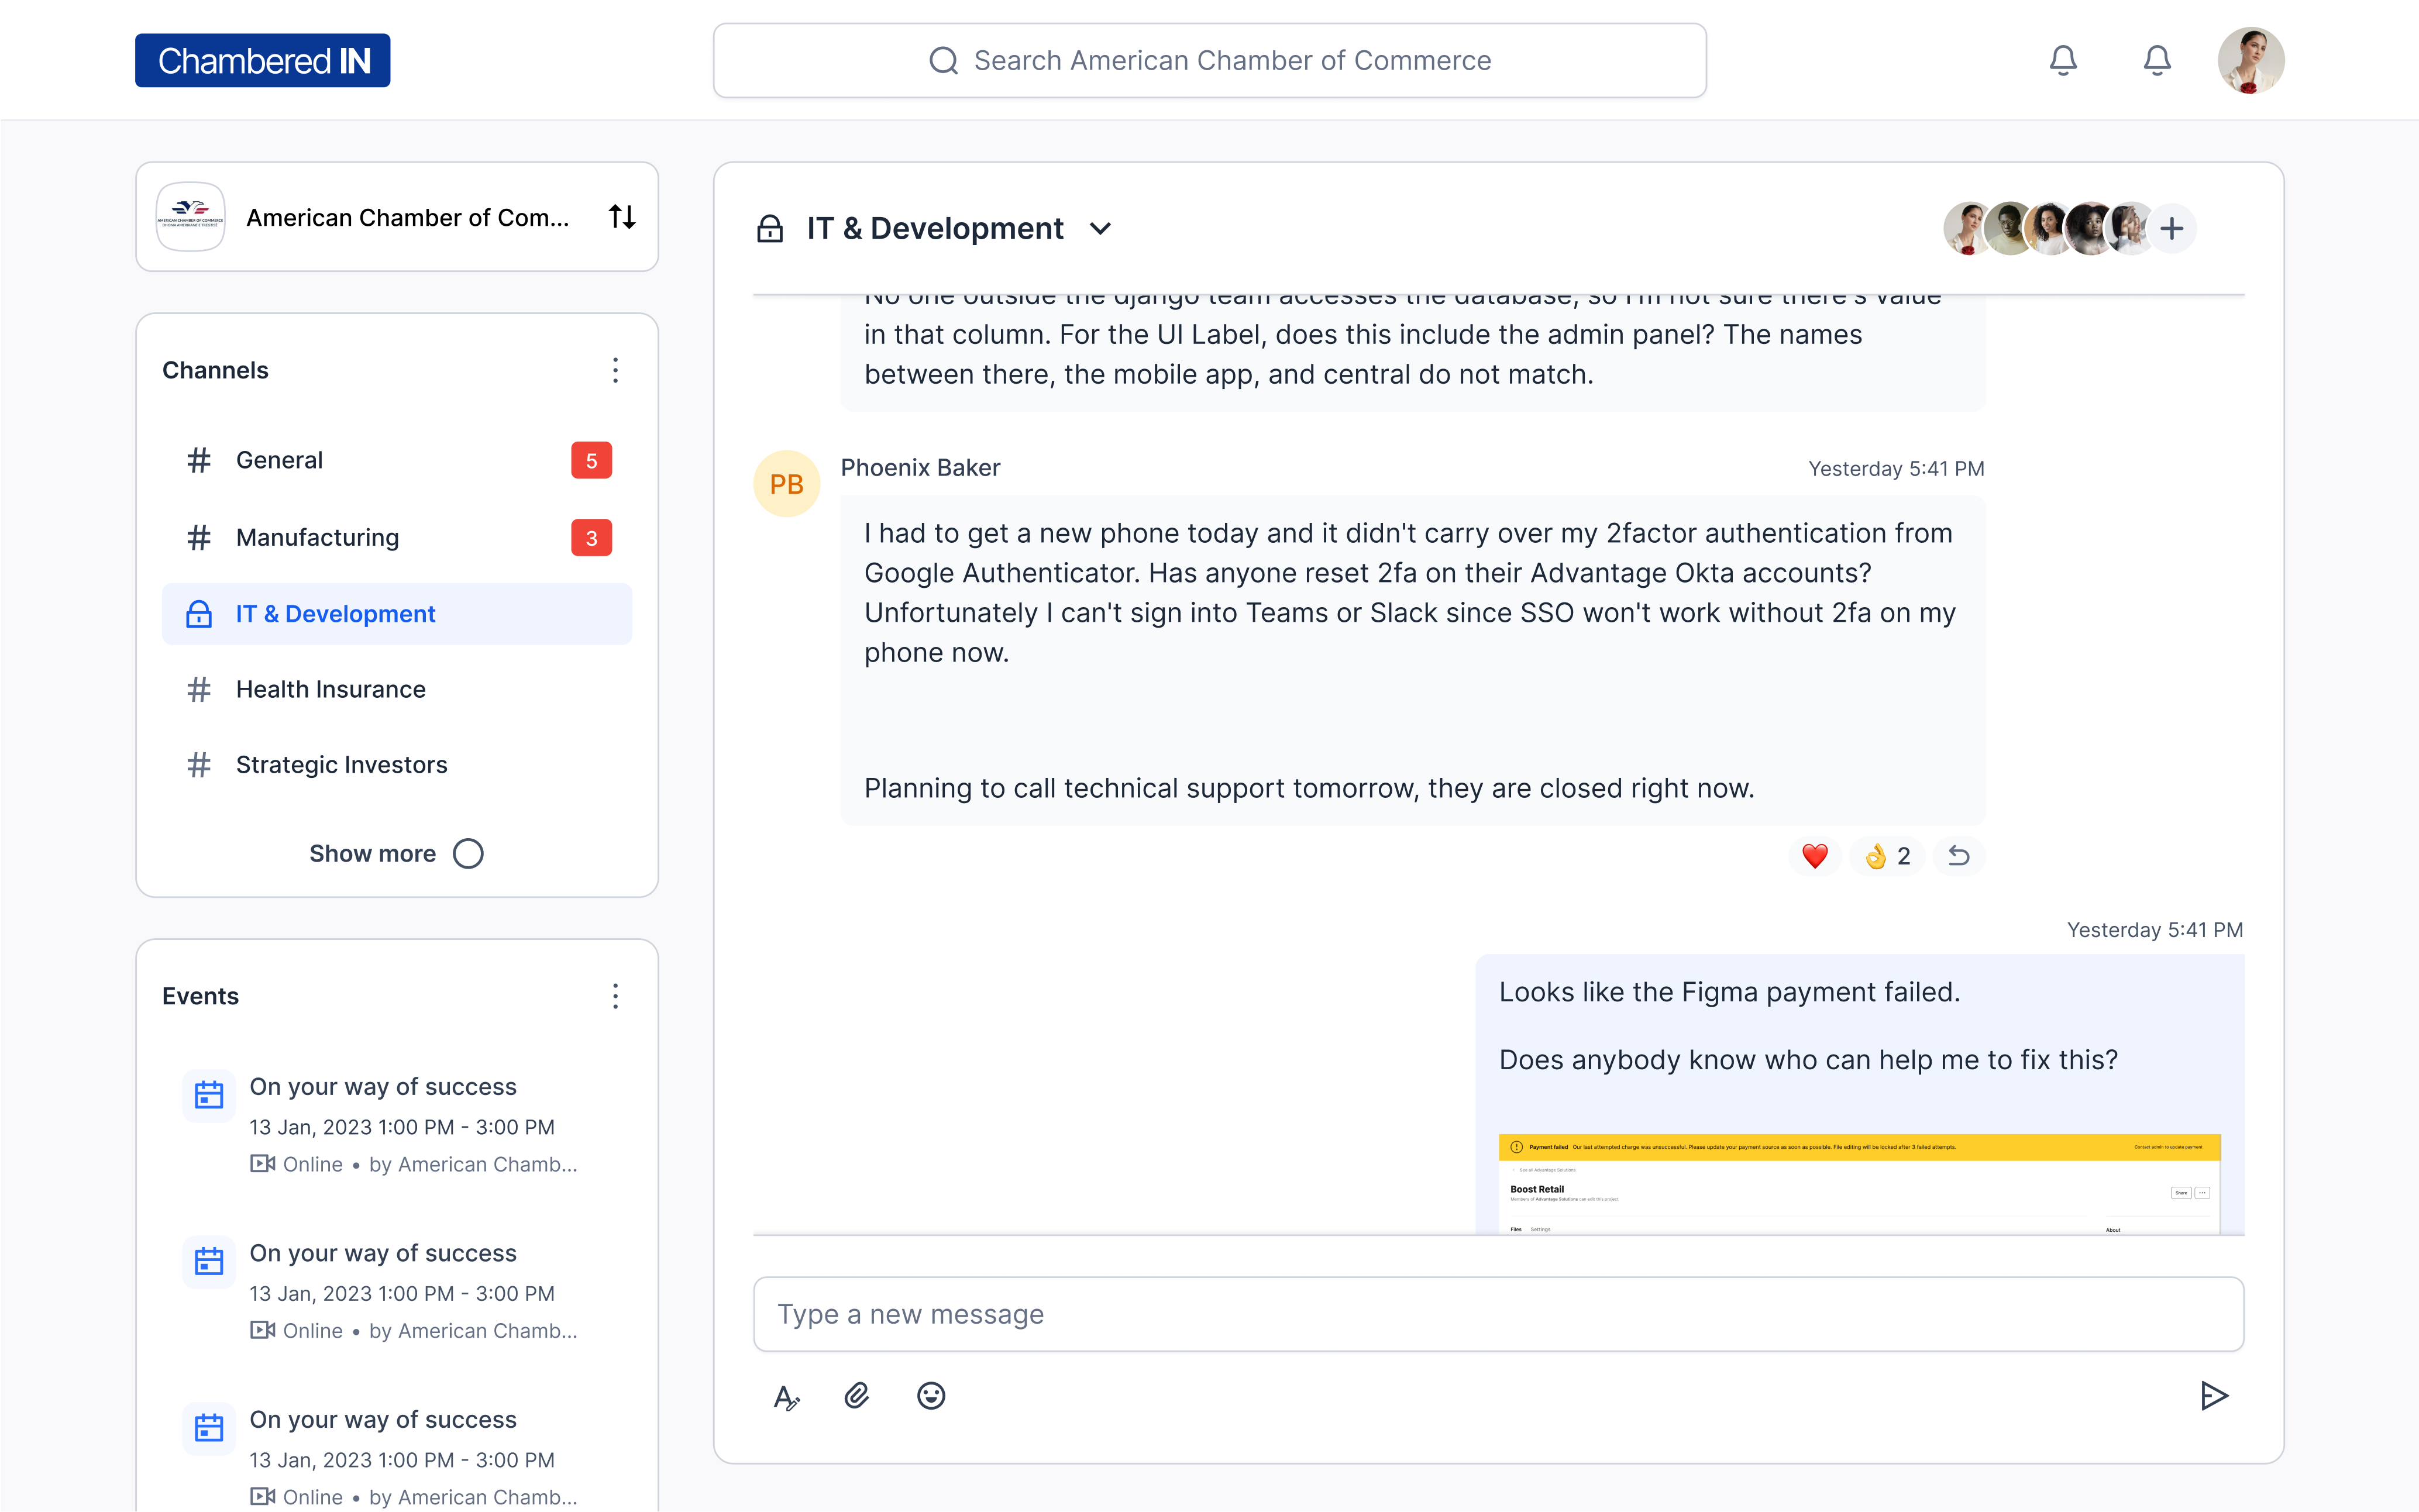
Task: Open the third On your way of success event
Action: 396,1457
